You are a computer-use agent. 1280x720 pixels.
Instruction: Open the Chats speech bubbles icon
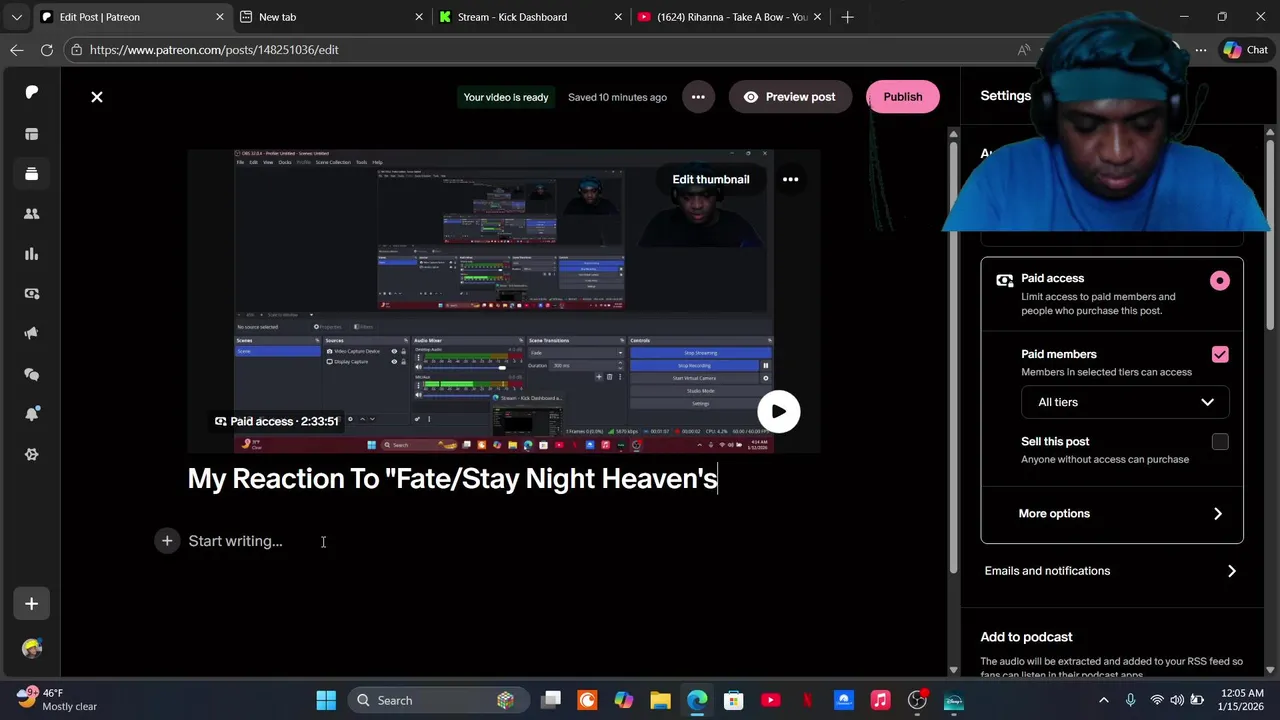point(31,374)
